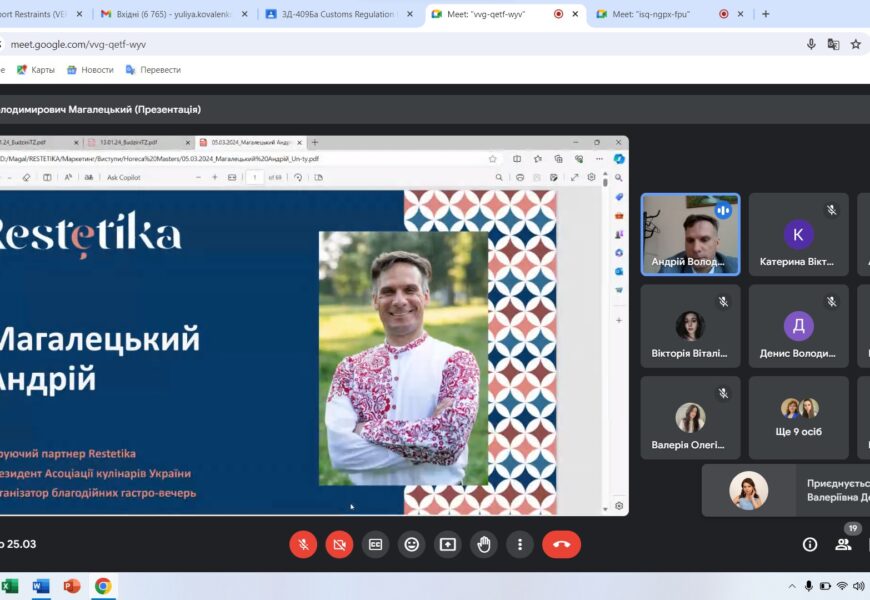Open the Перевести bookmark

[x=153, y=70]
